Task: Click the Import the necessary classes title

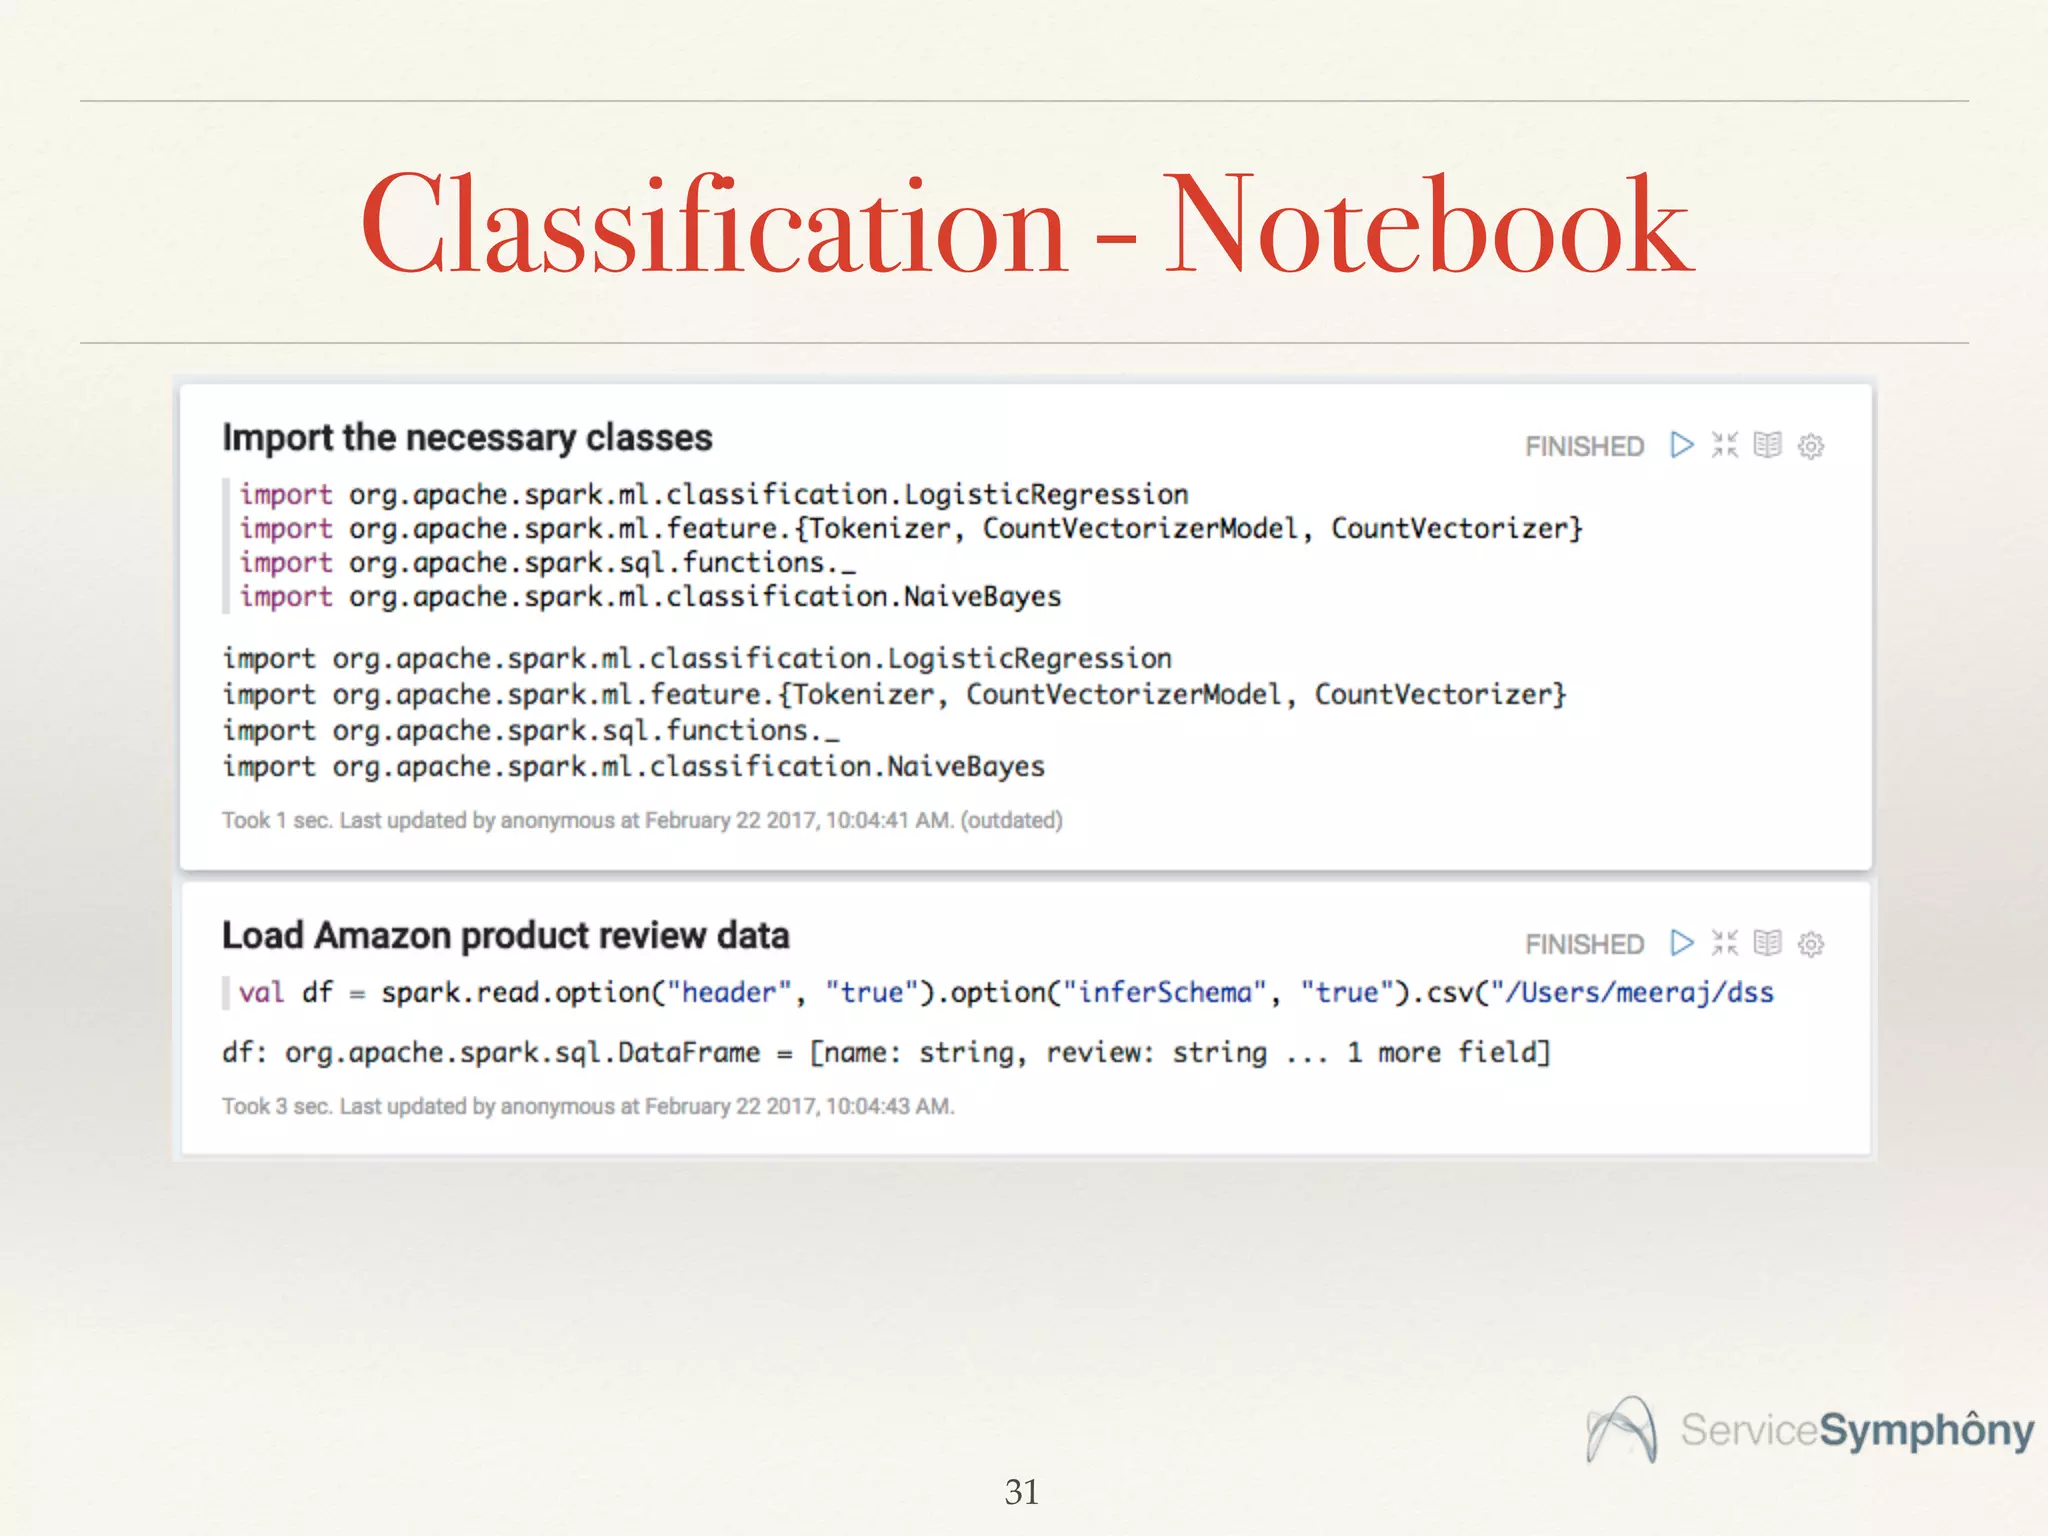Action: pos(467,438)
